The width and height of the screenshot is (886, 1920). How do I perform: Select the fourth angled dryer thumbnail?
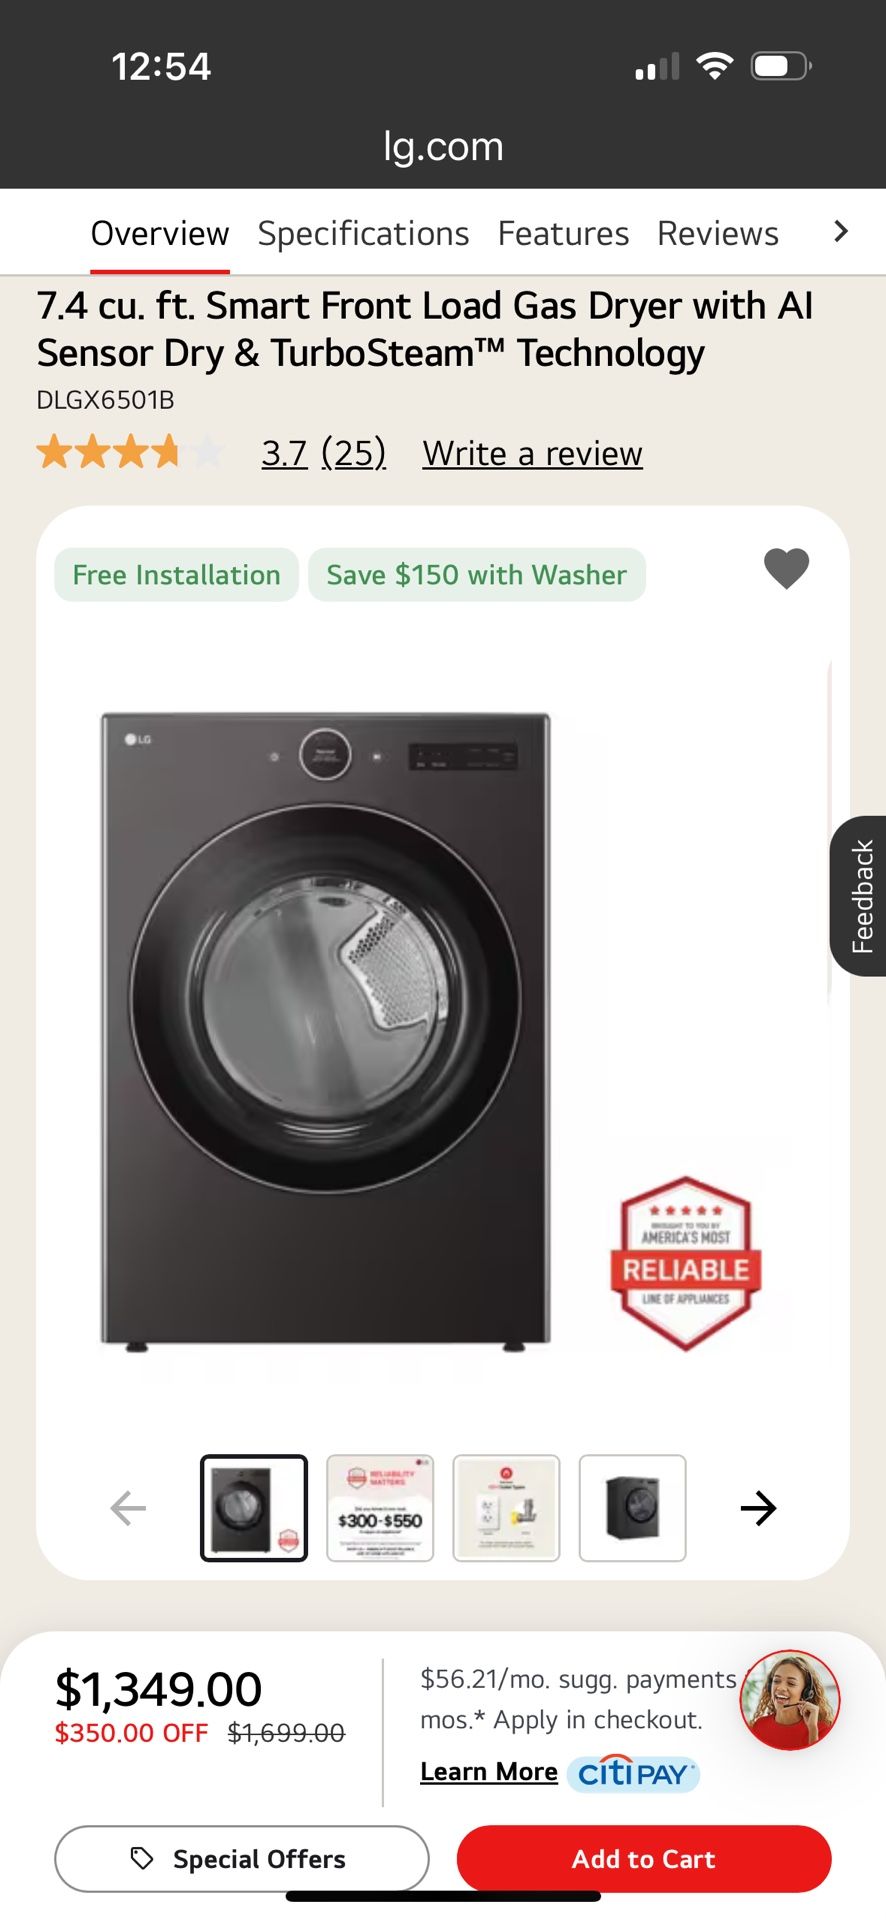point(632,1508)
